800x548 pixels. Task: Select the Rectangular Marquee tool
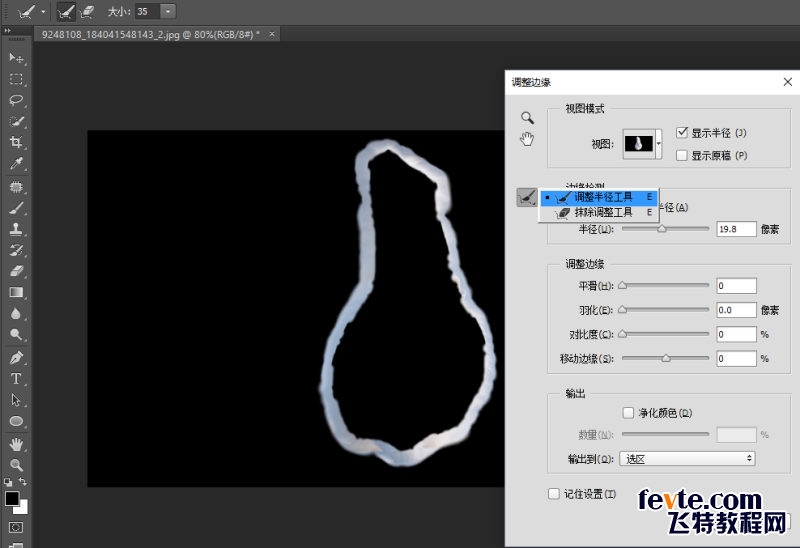pos(16,79)
